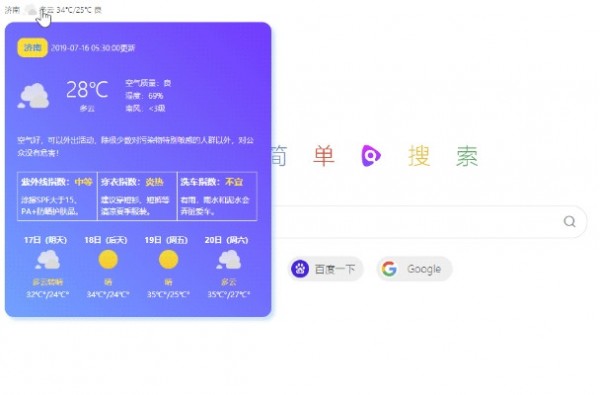Click the 17日 (明天) date label
This screenshot has width=600, height=395.
[46, 240]
